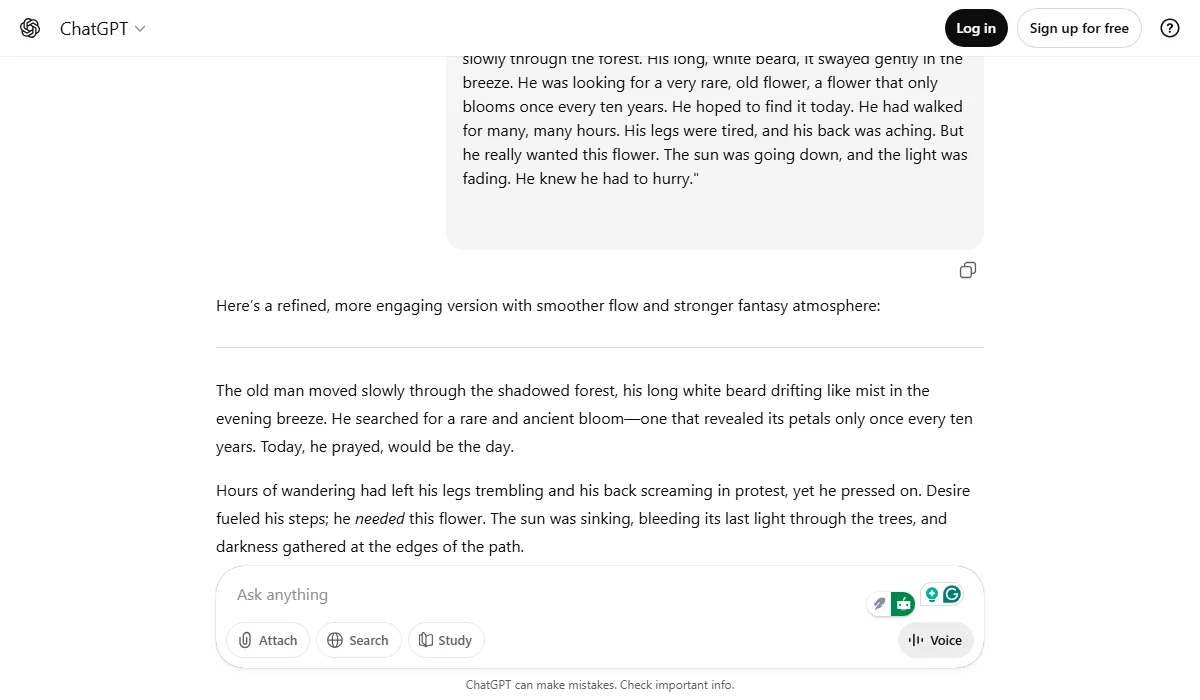Image resolution: width=1200 pixels, height=700 pixels.
Task: Copy the message using the copy icon
Action: 967,270
